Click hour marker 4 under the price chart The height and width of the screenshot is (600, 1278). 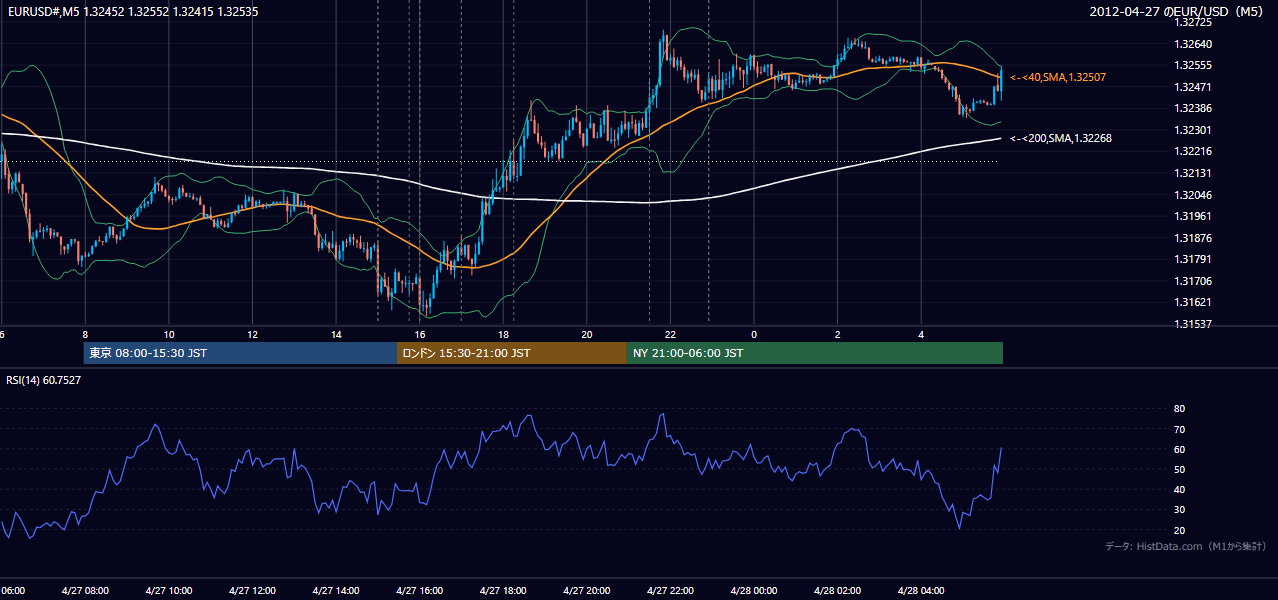point(921,334)
